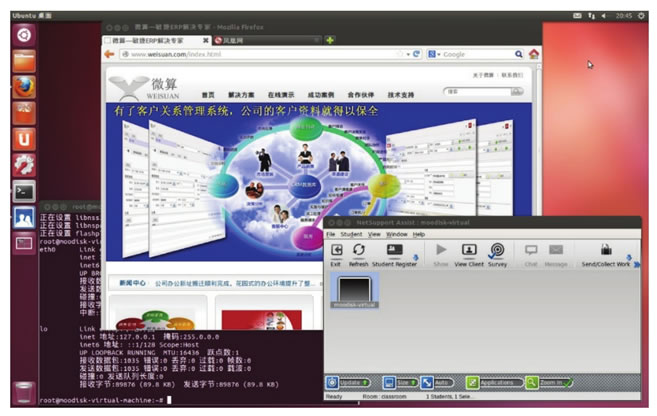
Task: Open System Settings from launcher
Action: tap(24, 165)
